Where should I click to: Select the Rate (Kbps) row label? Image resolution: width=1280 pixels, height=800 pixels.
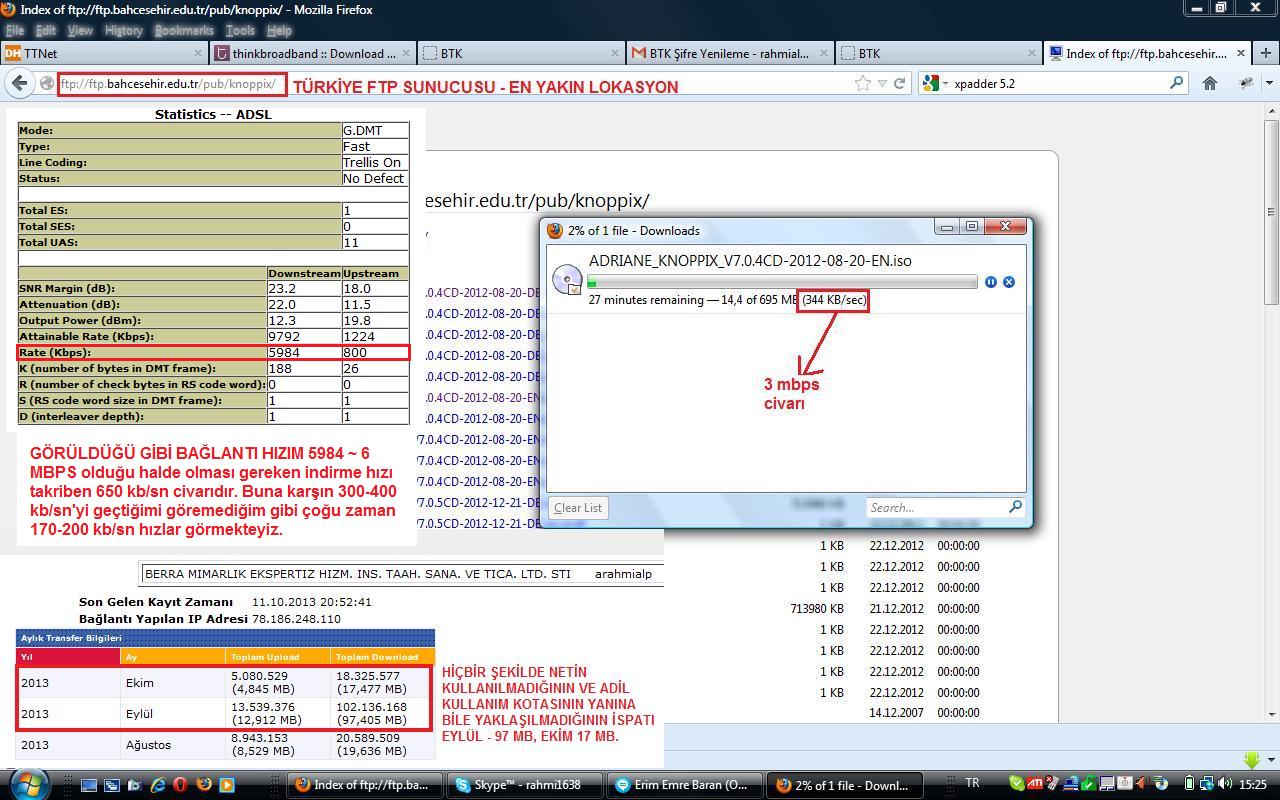(x=55, y=352)
